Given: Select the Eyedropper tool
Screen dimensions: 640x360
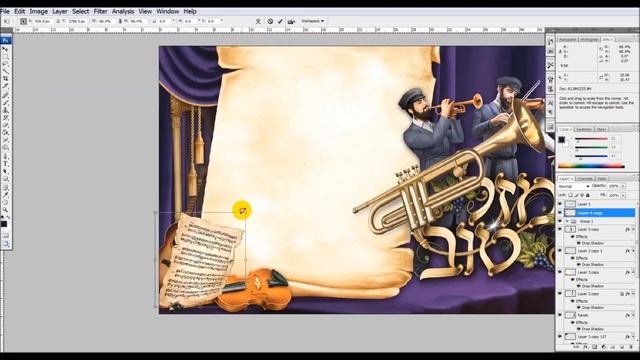Looking at the screenshot, I should [6, 194].
